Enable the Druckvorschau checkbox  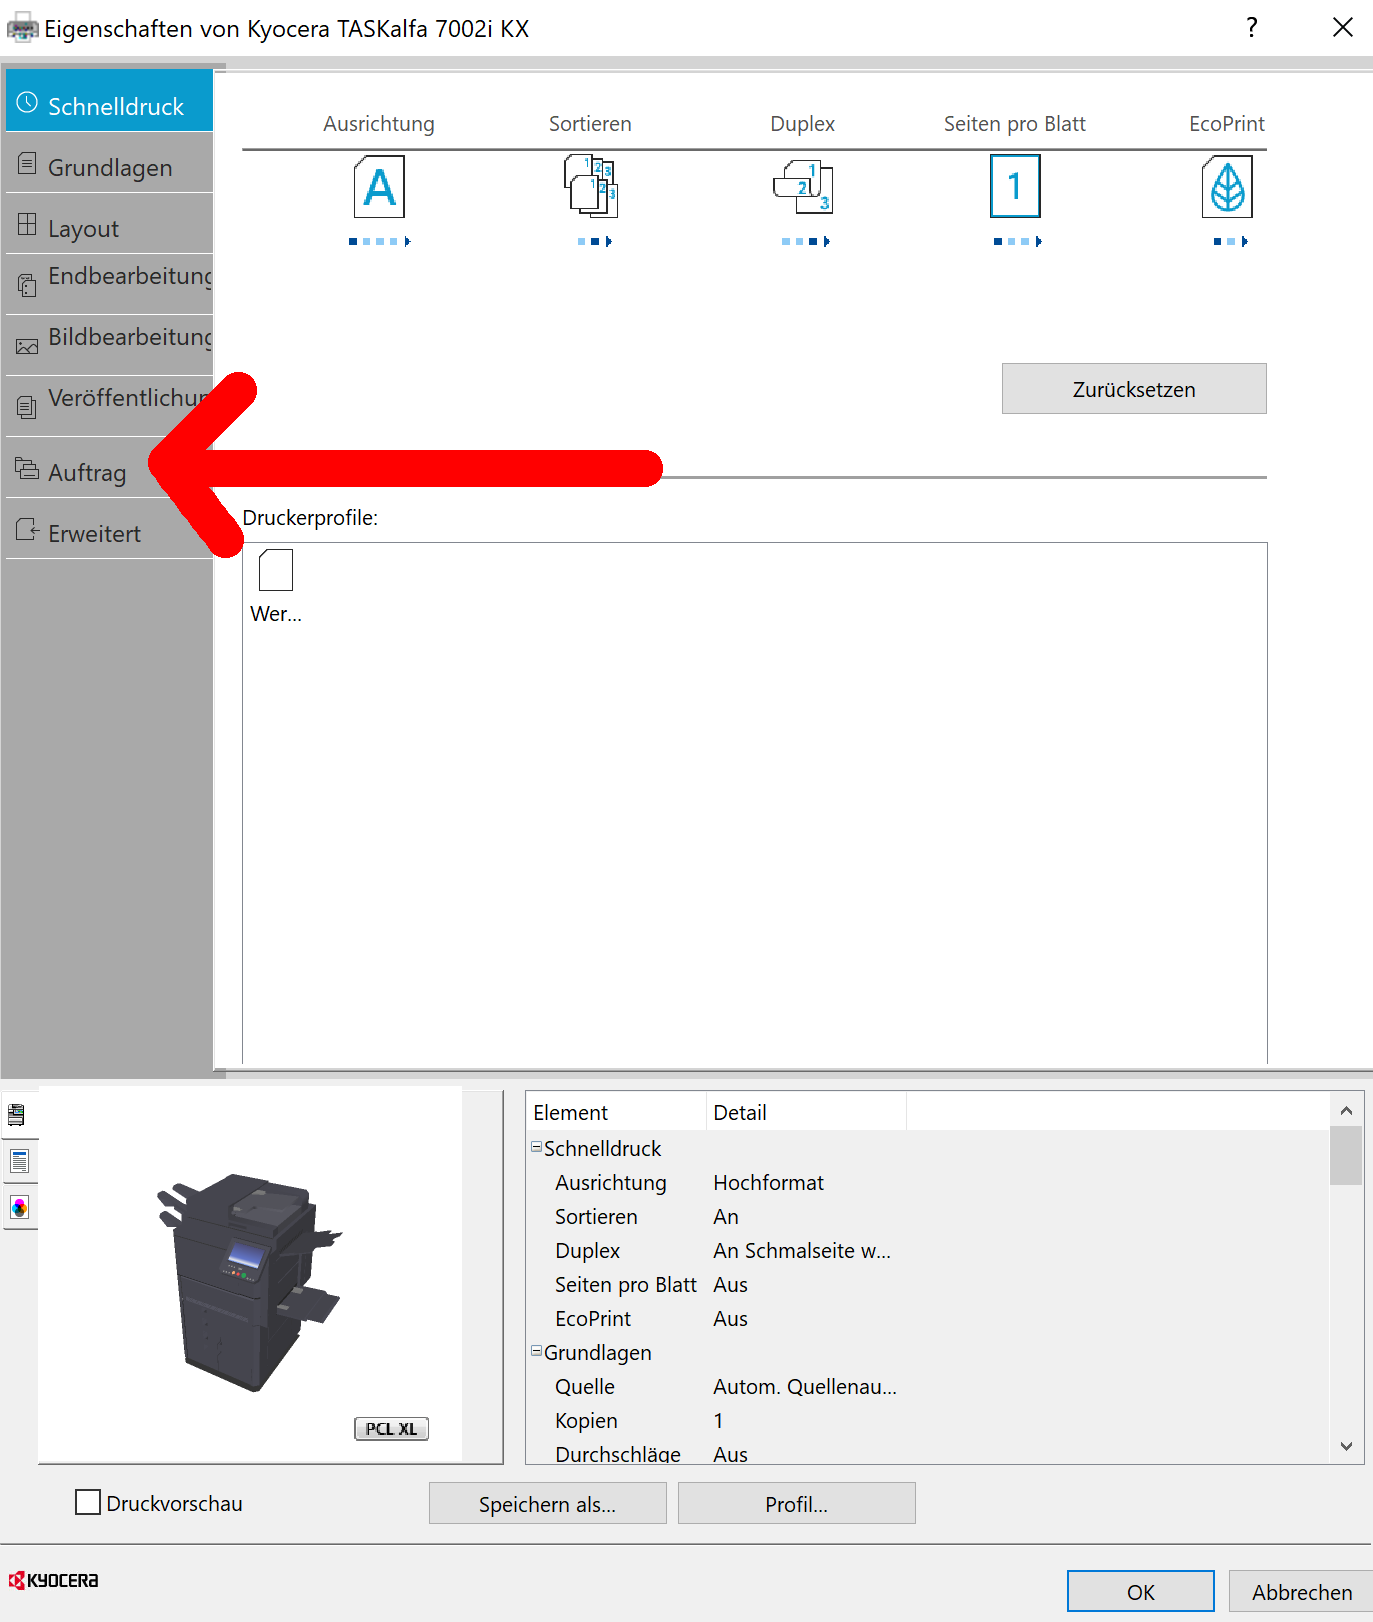click(x=88, y=1502)
